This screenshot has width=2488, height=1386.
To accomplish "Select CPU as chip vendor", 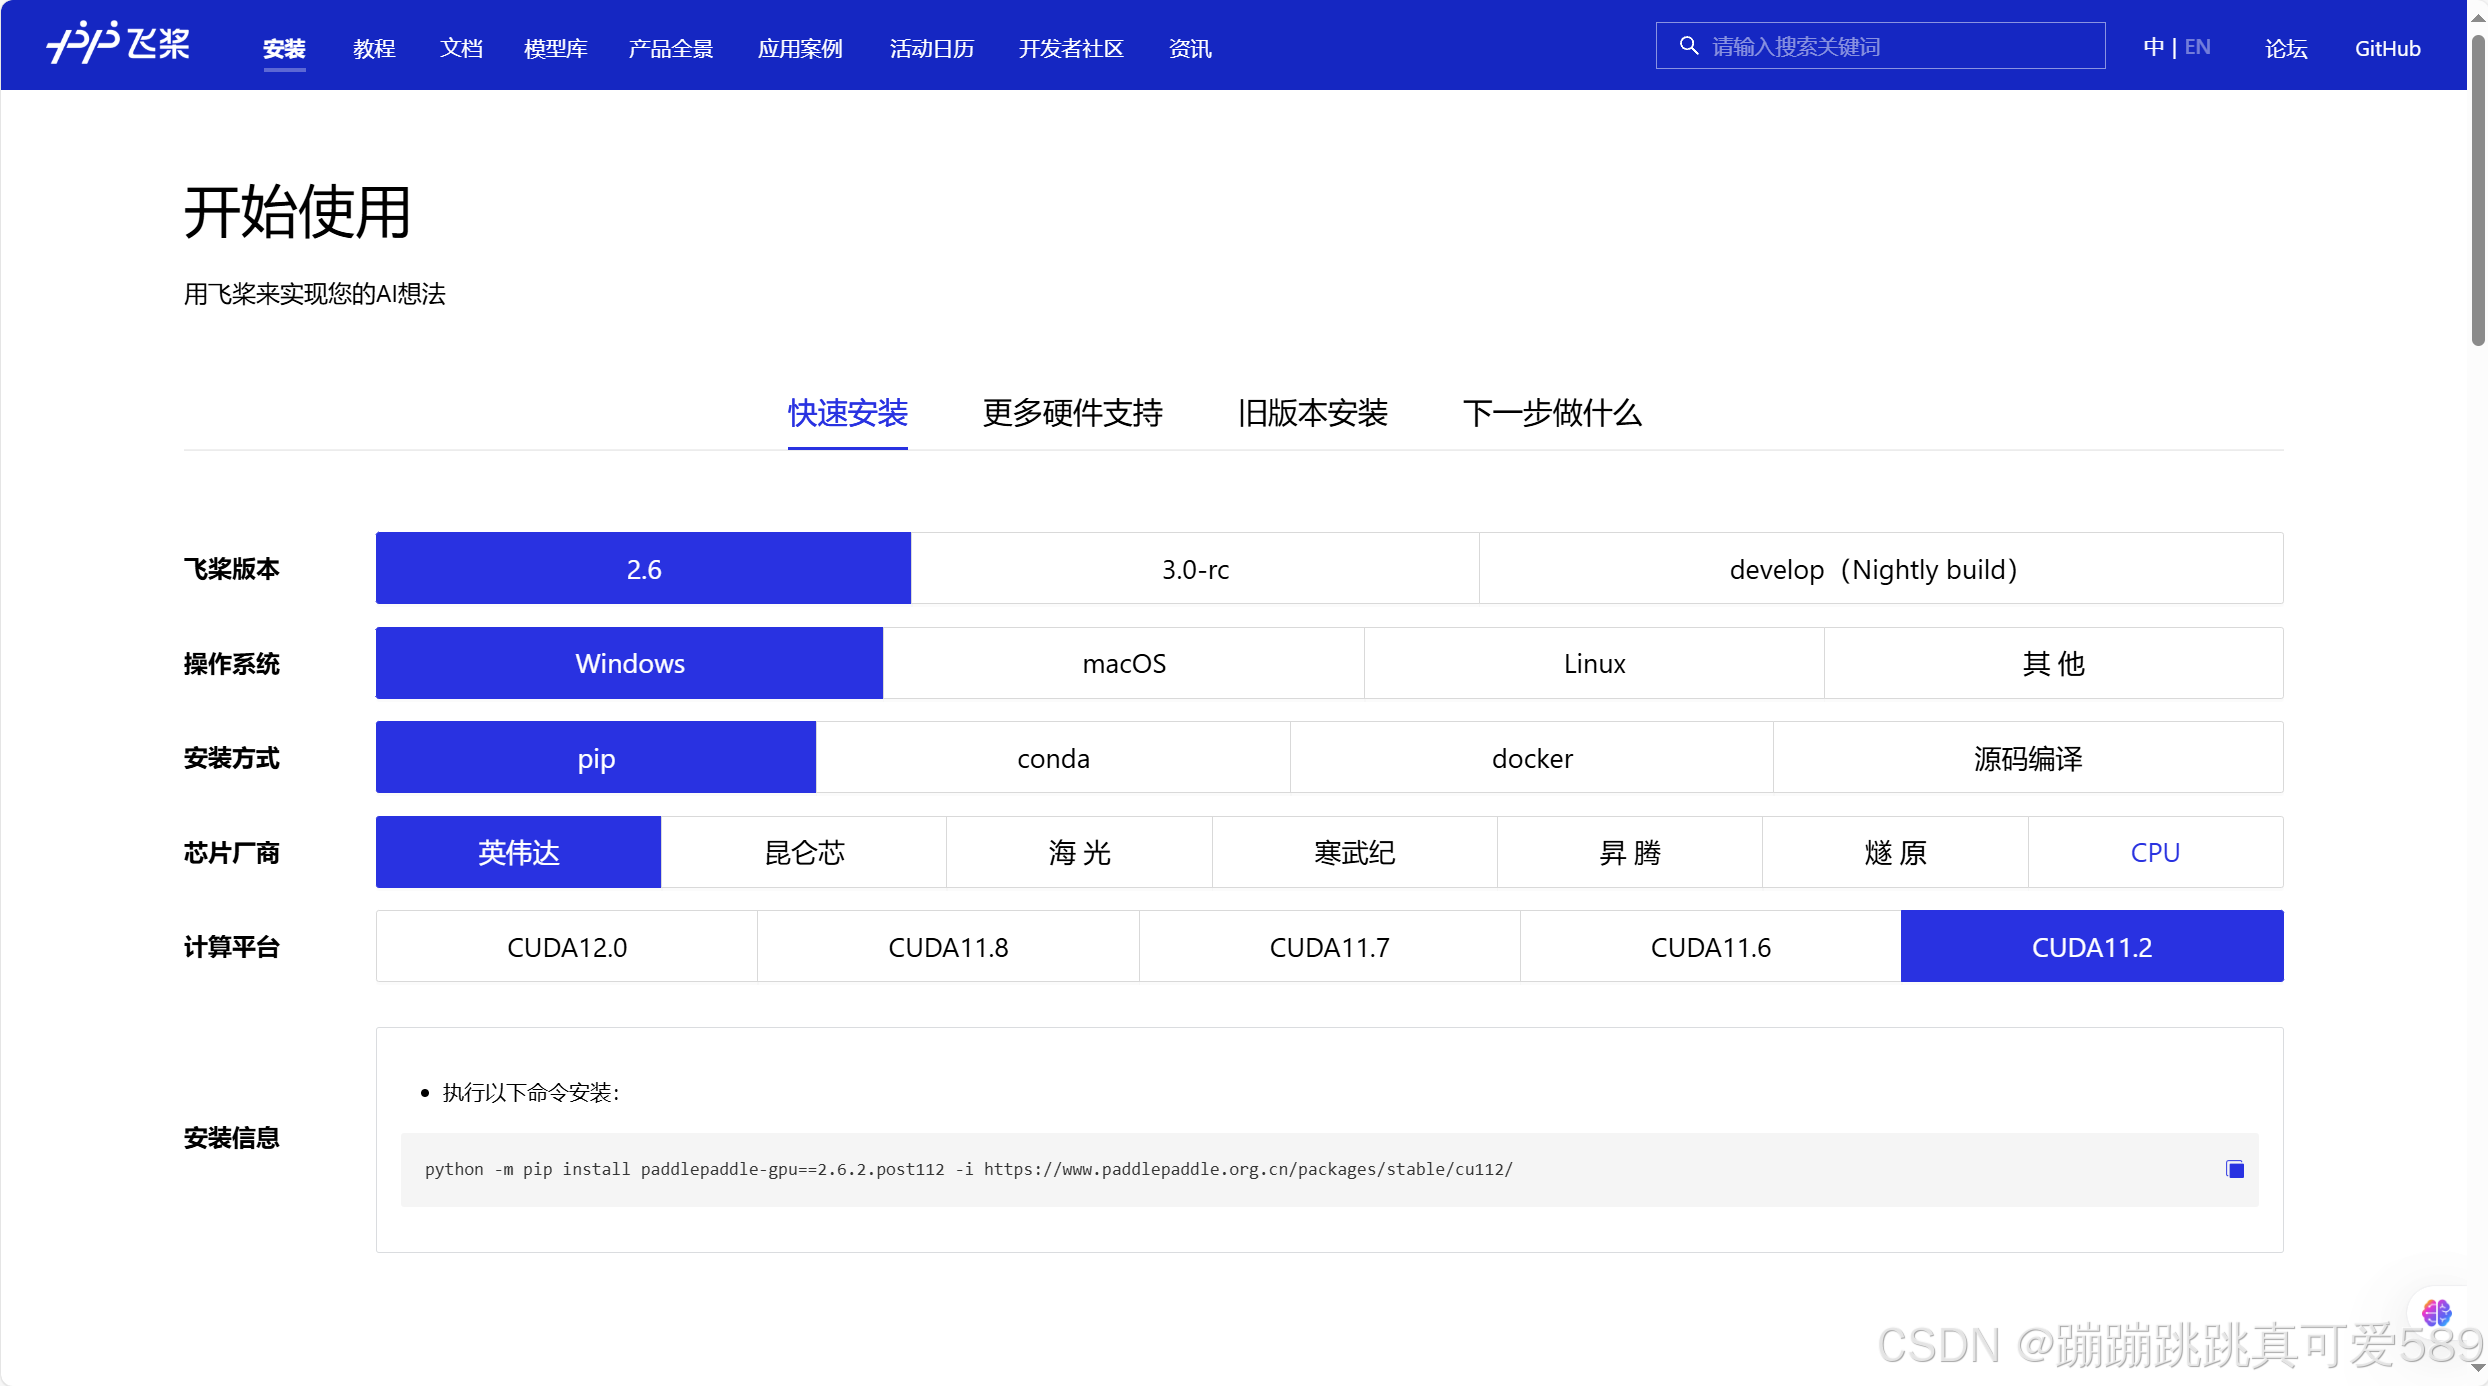I will (x=2155, y=852).
